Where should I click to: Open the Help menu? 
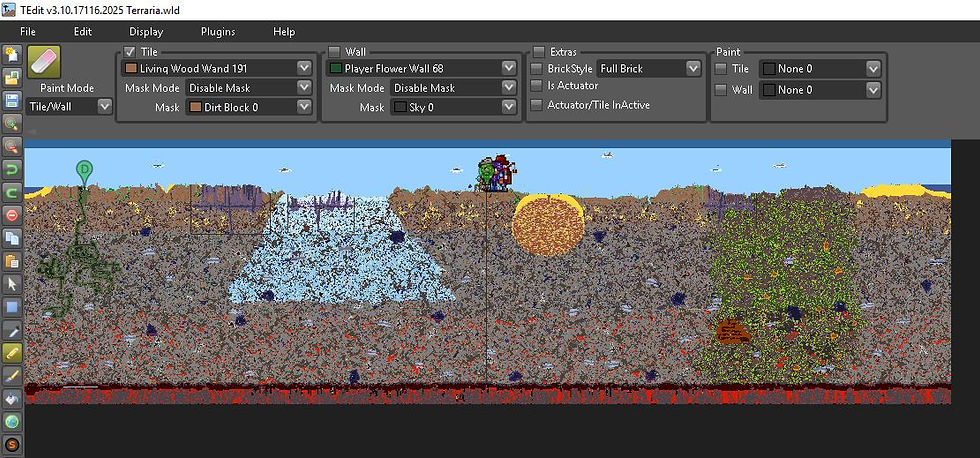point(284,31)
